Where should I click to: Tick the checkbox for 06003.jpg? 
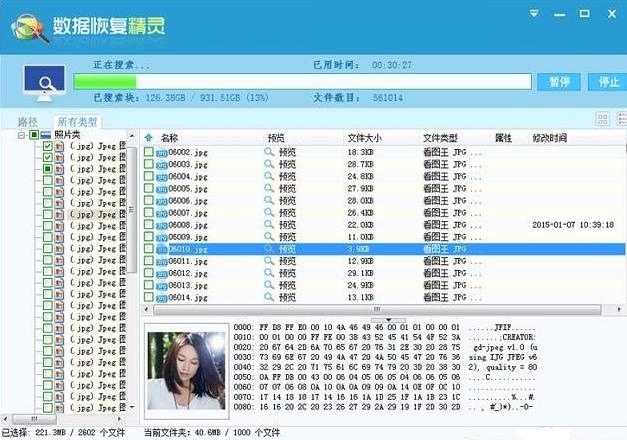coord(149,164)
